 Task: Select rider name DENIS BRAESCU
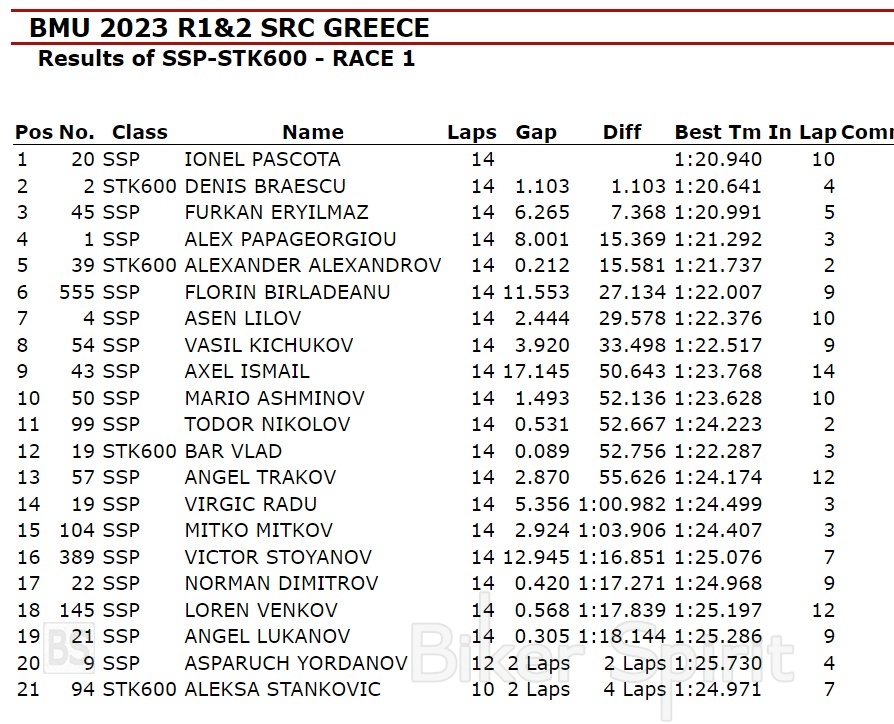click(265, 186)
